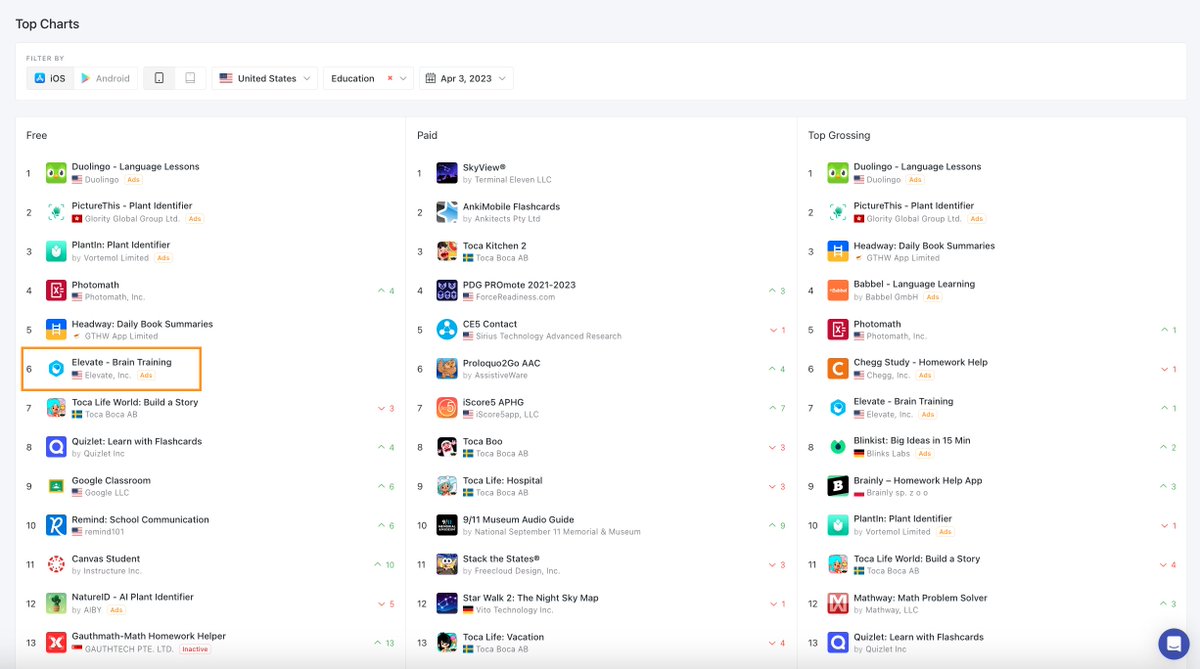Open Remind: School Communication app page
The image size is (1200, 669).
[x=140, y=519]
